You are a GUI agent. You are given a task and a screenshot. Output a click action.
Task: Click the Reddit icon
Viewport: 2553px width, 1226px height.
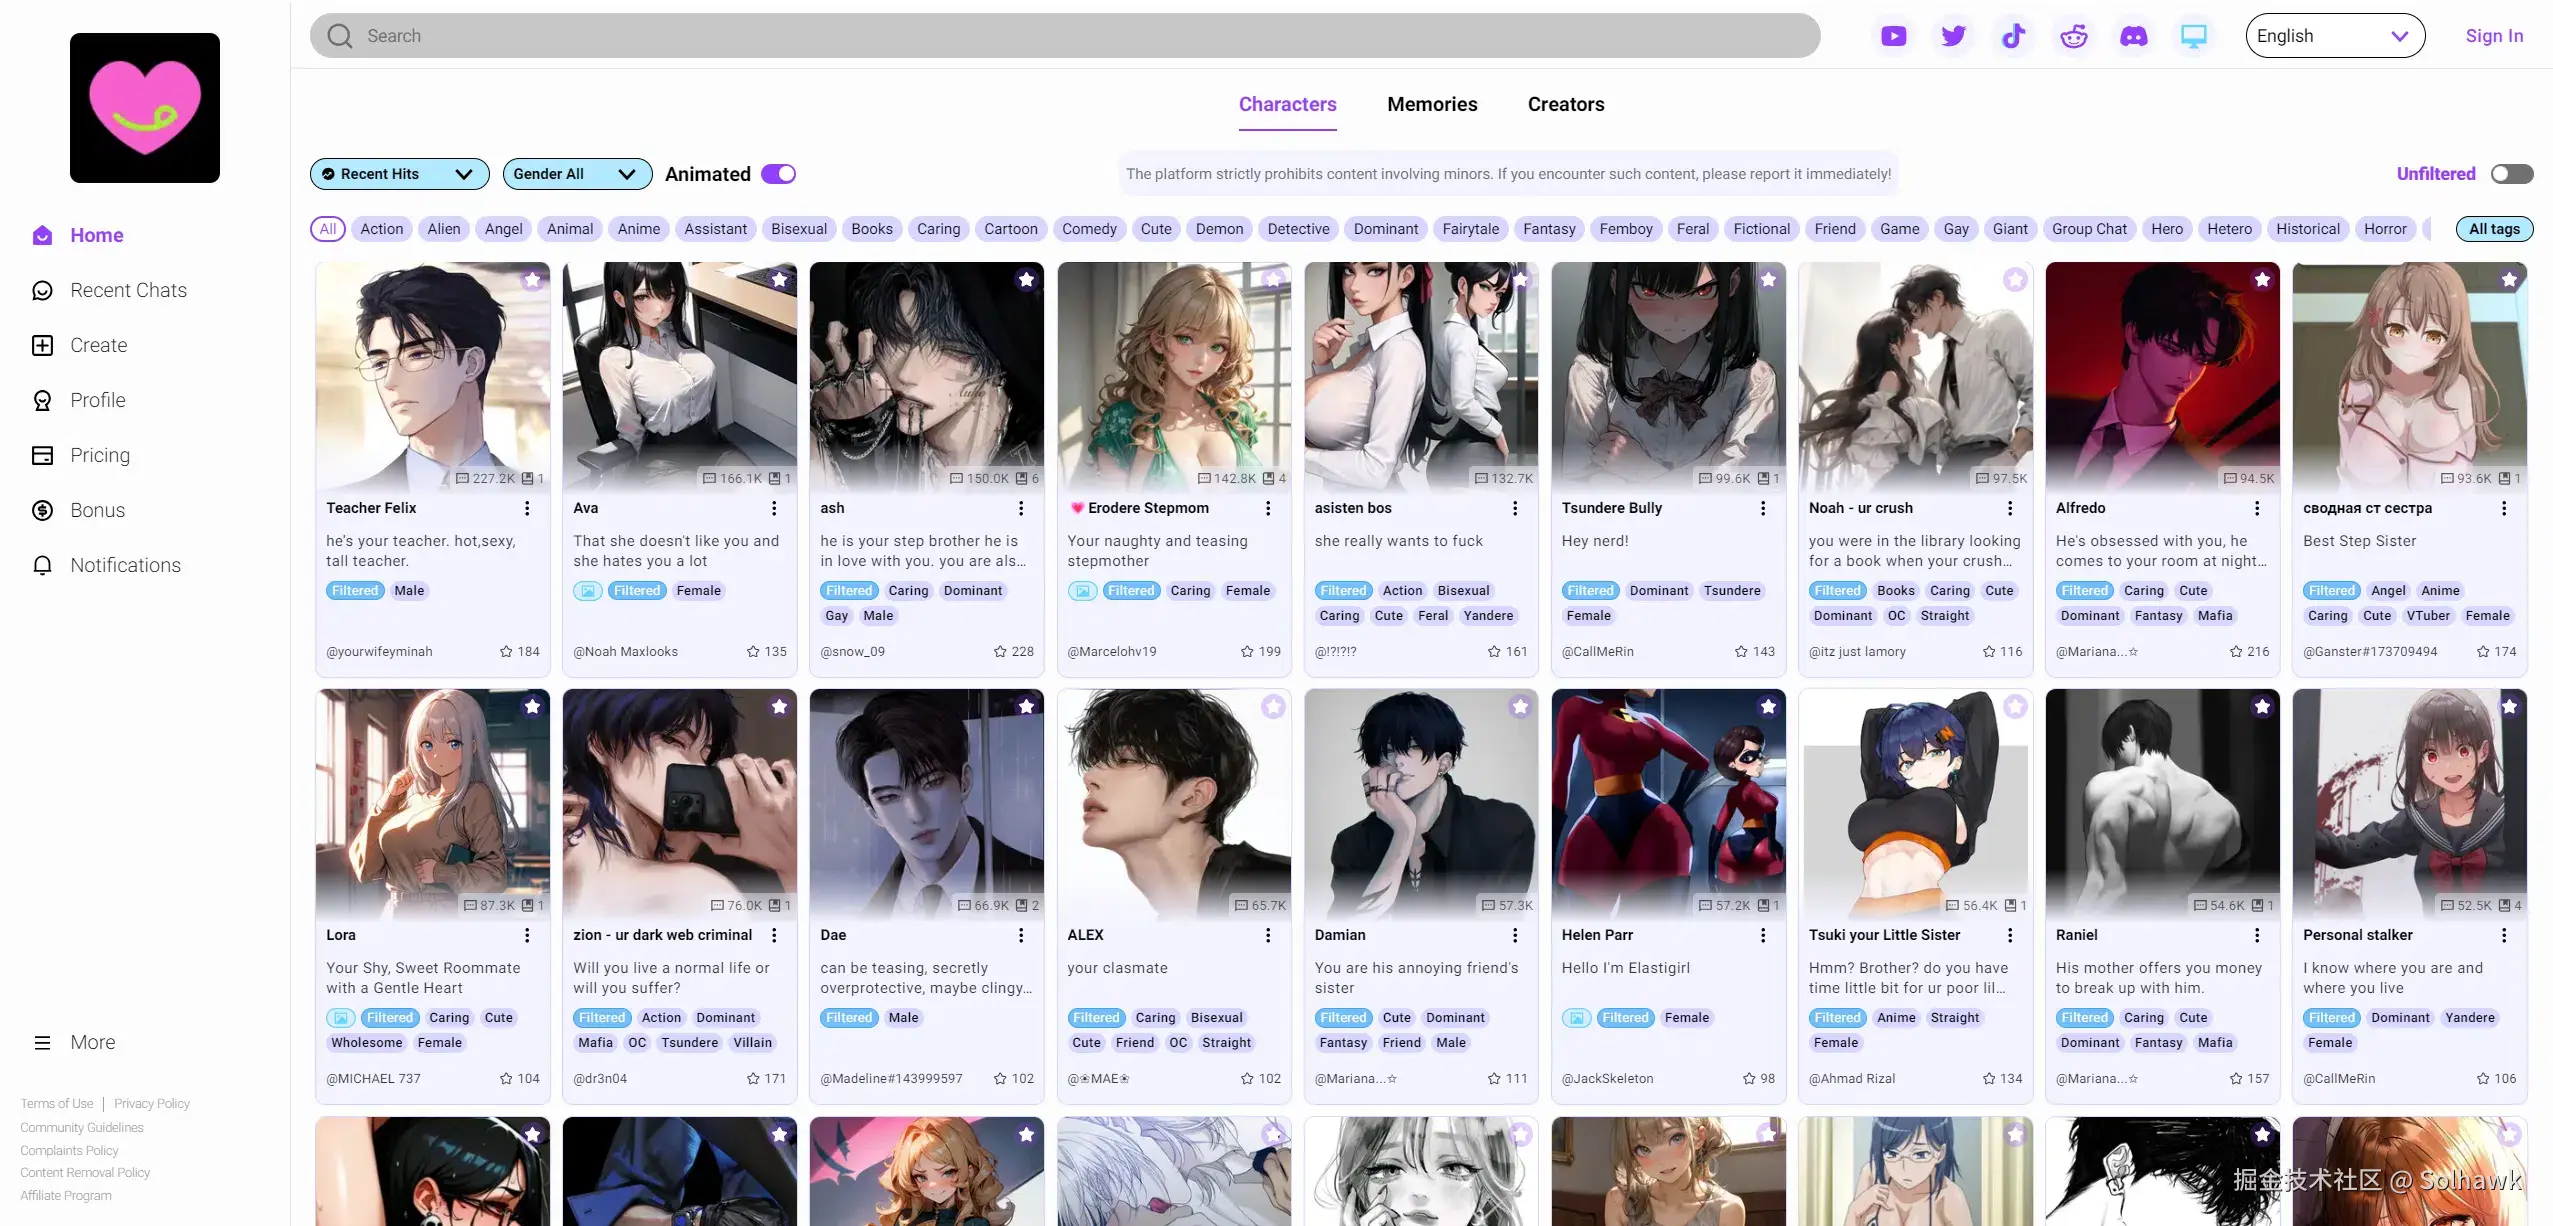point(2073,35)
